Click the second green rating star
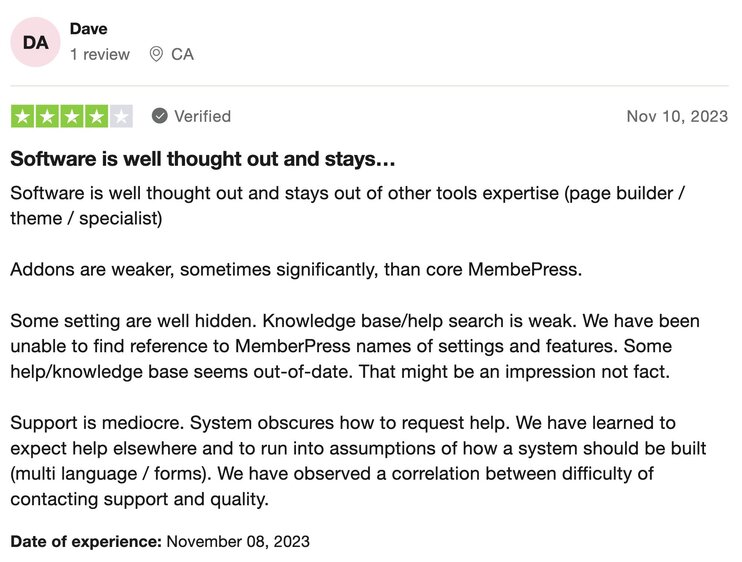Viewport: 742px width, 562px height. (x=47, y=116)
